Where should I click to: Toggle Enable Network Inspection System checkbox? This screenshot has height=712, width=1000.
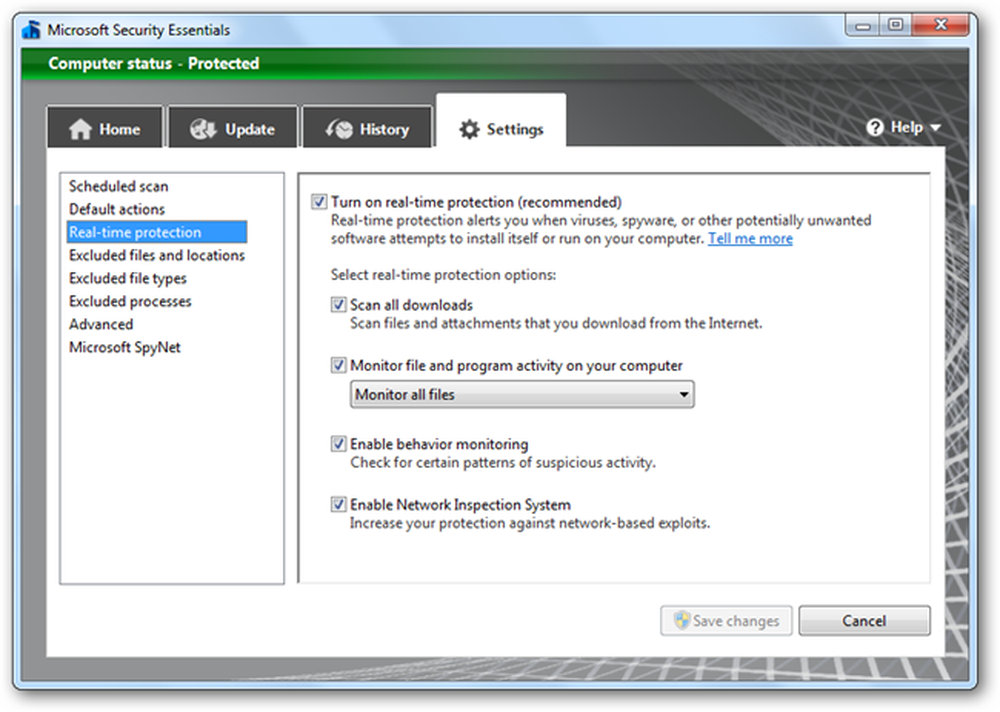click(x=339, y=505)
